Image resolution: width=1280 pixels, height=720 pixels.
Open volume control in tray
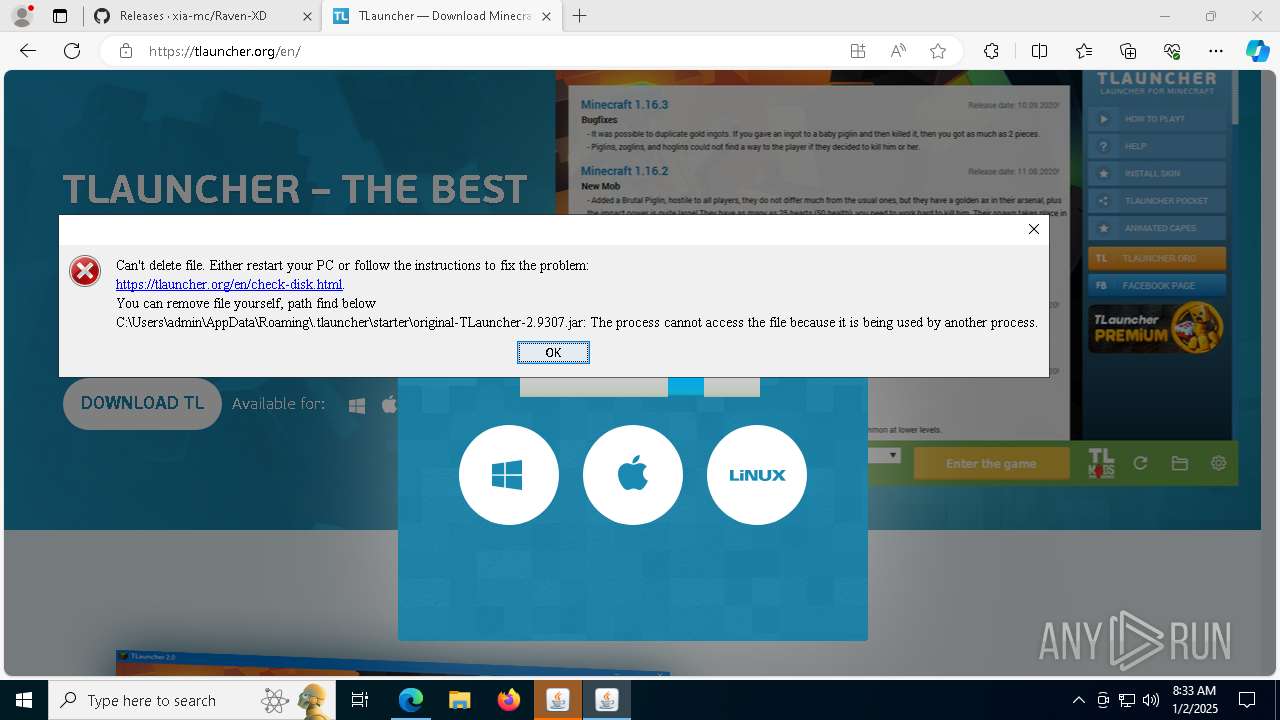(1151, 700)
